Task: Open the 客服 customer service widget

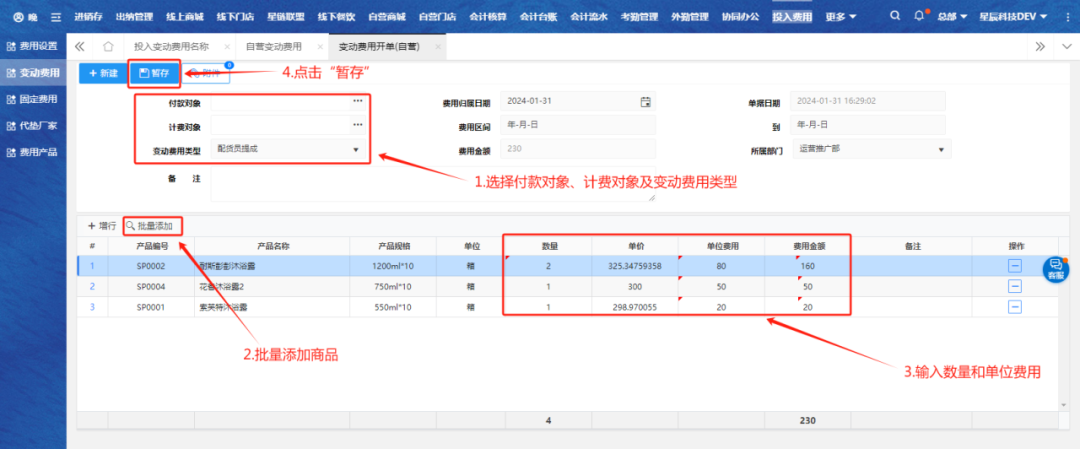Action: pos(1055,268)
